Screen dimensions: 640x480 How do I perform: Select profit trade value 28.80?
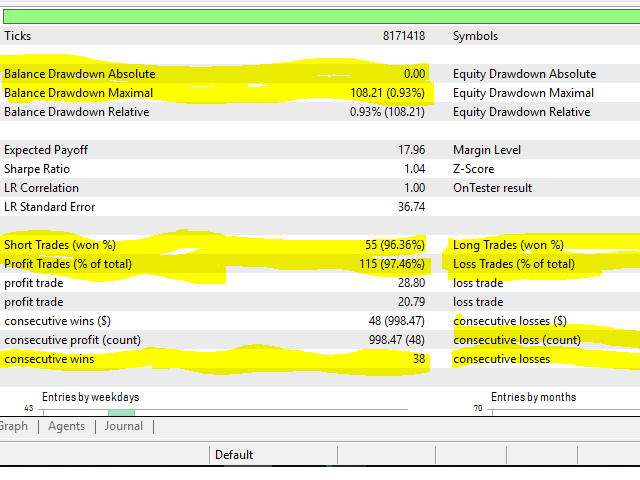[x=412, y=283]
